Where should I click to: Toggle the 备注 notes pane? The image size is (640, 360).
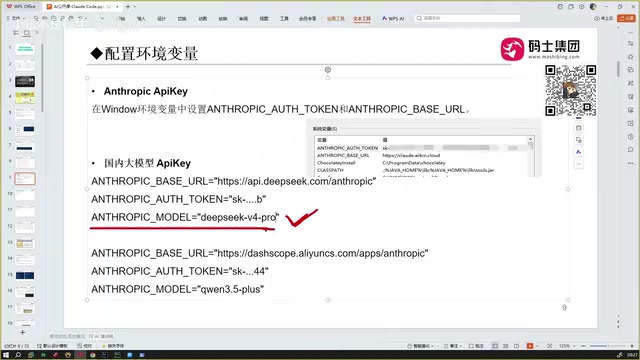click(x=453, y=346)
